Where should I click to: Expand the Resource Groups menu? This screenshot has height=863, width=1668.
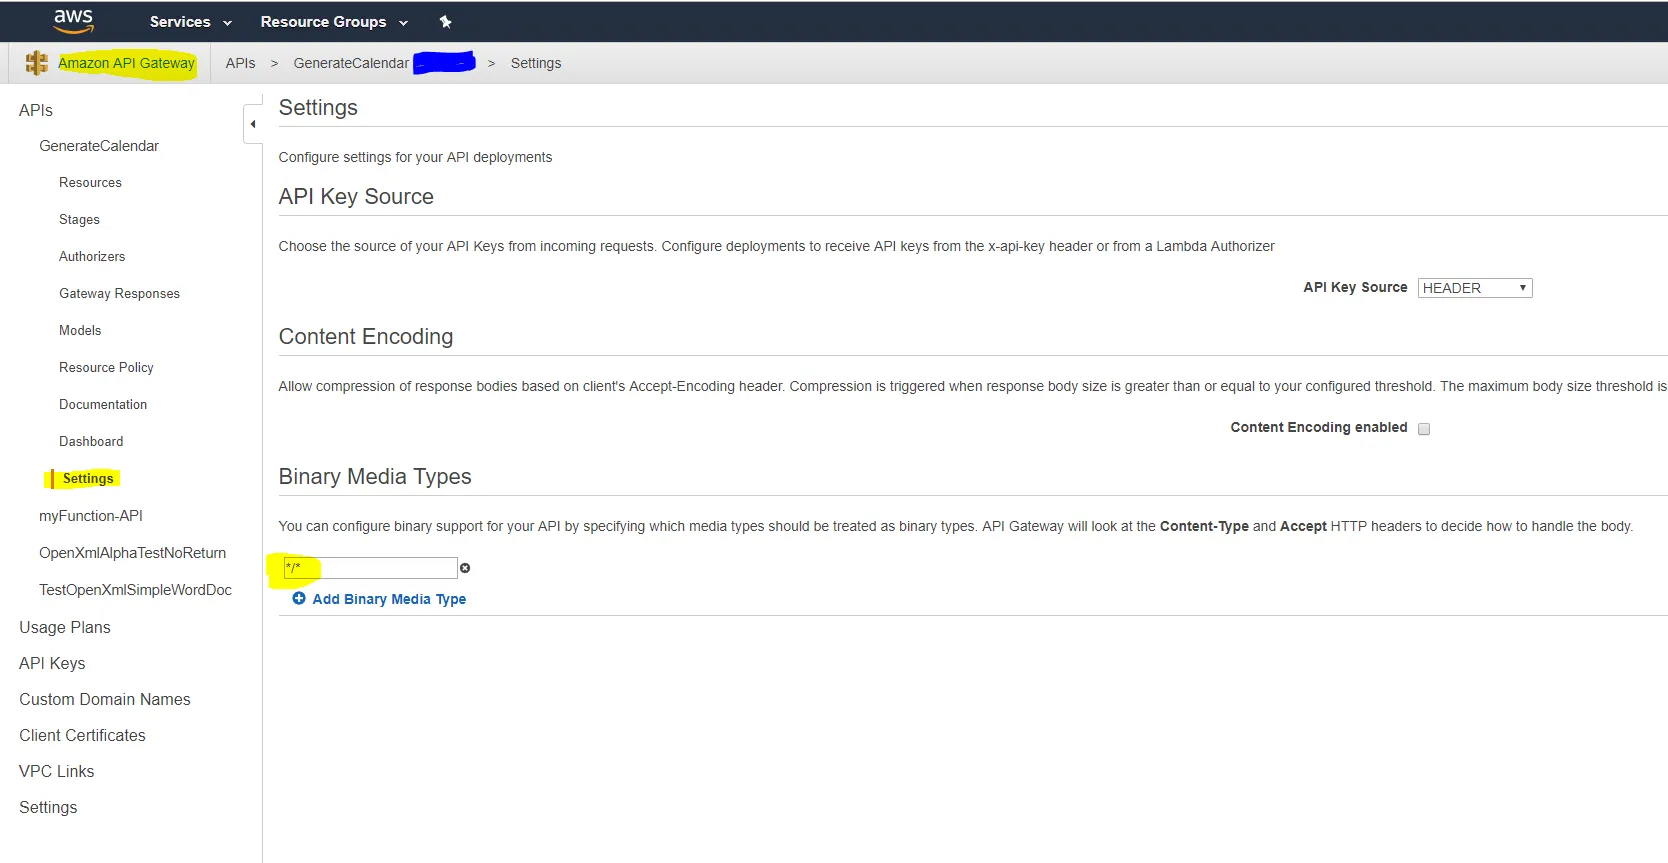(334, 22)
